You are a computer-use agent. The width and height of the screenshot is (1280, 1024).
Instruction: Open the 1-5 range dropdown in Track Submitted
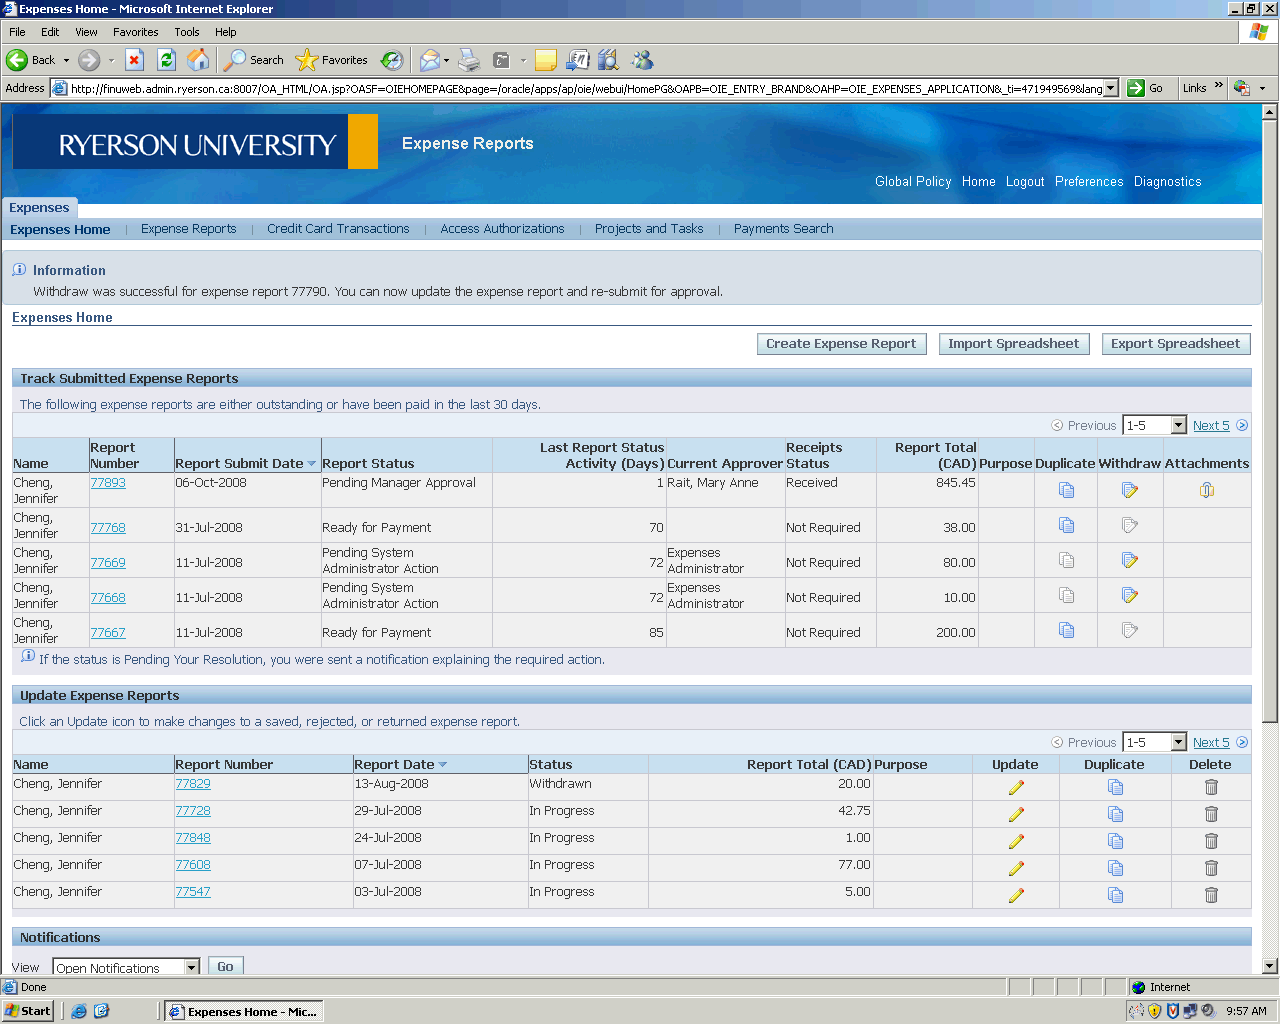[x=1178, y=426]
